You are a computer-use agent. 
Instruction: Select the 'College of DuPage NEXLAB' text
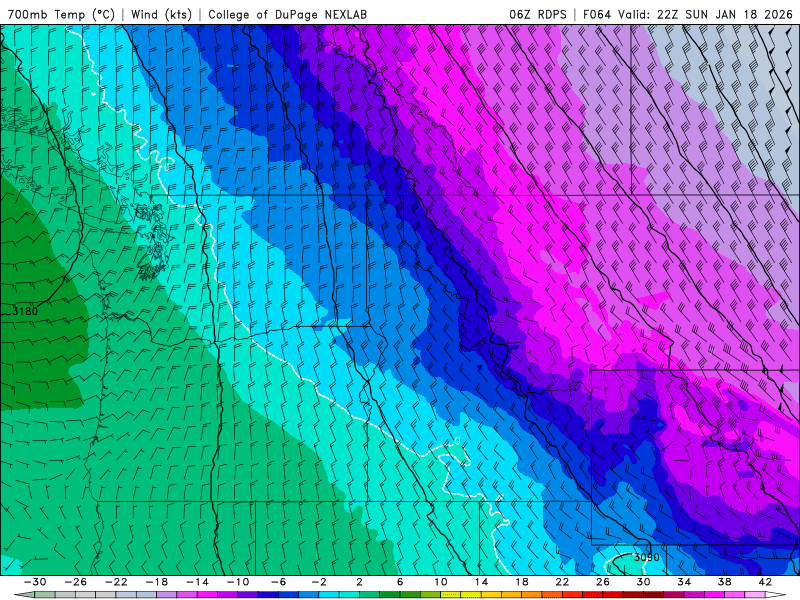click(287, 14)
